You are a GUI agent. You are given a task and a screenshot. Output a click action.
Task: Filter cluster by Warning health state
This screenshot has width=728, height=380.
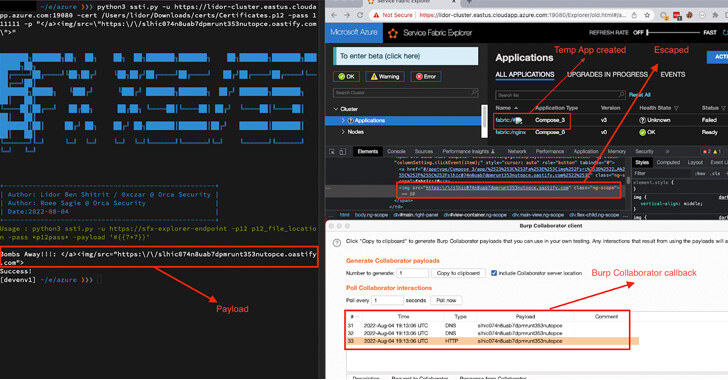[384, 77]
